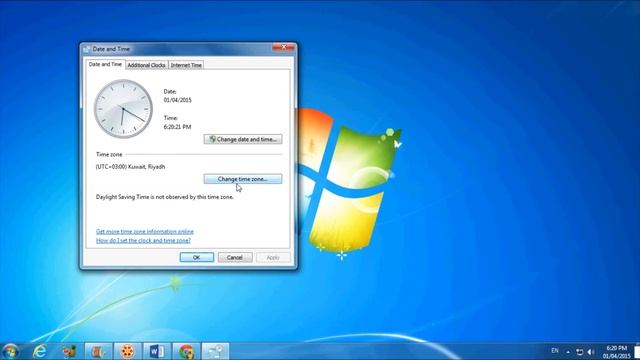Open Get more time zone information online link
Viewport: 640px width, 360px height.
pos(144,231)
